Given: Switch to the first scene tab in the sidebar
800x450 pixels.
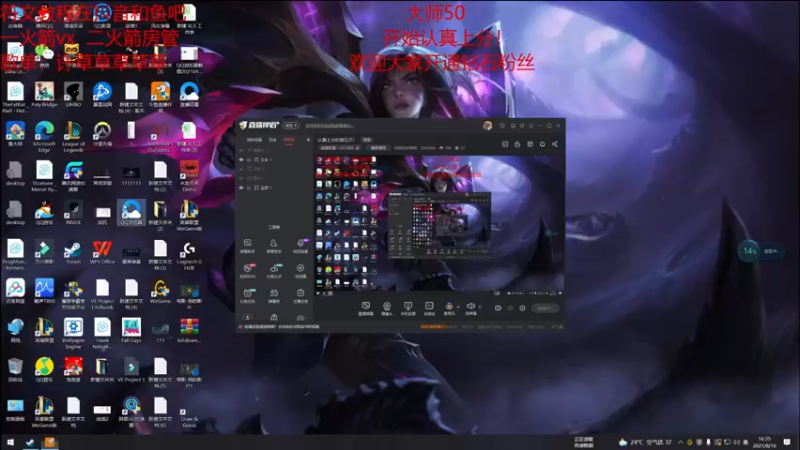Looking at the screenshot, I should click(x=254, y=140).
